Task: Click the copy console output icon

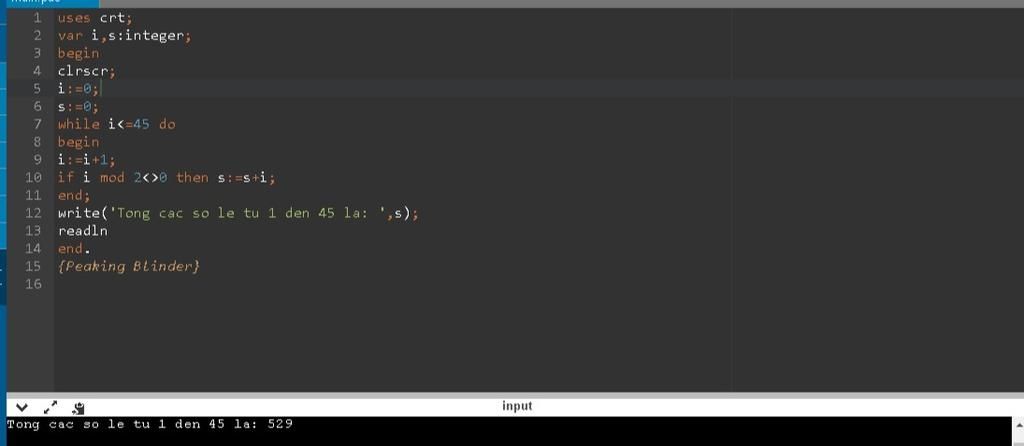Action: tap(79, 407)
